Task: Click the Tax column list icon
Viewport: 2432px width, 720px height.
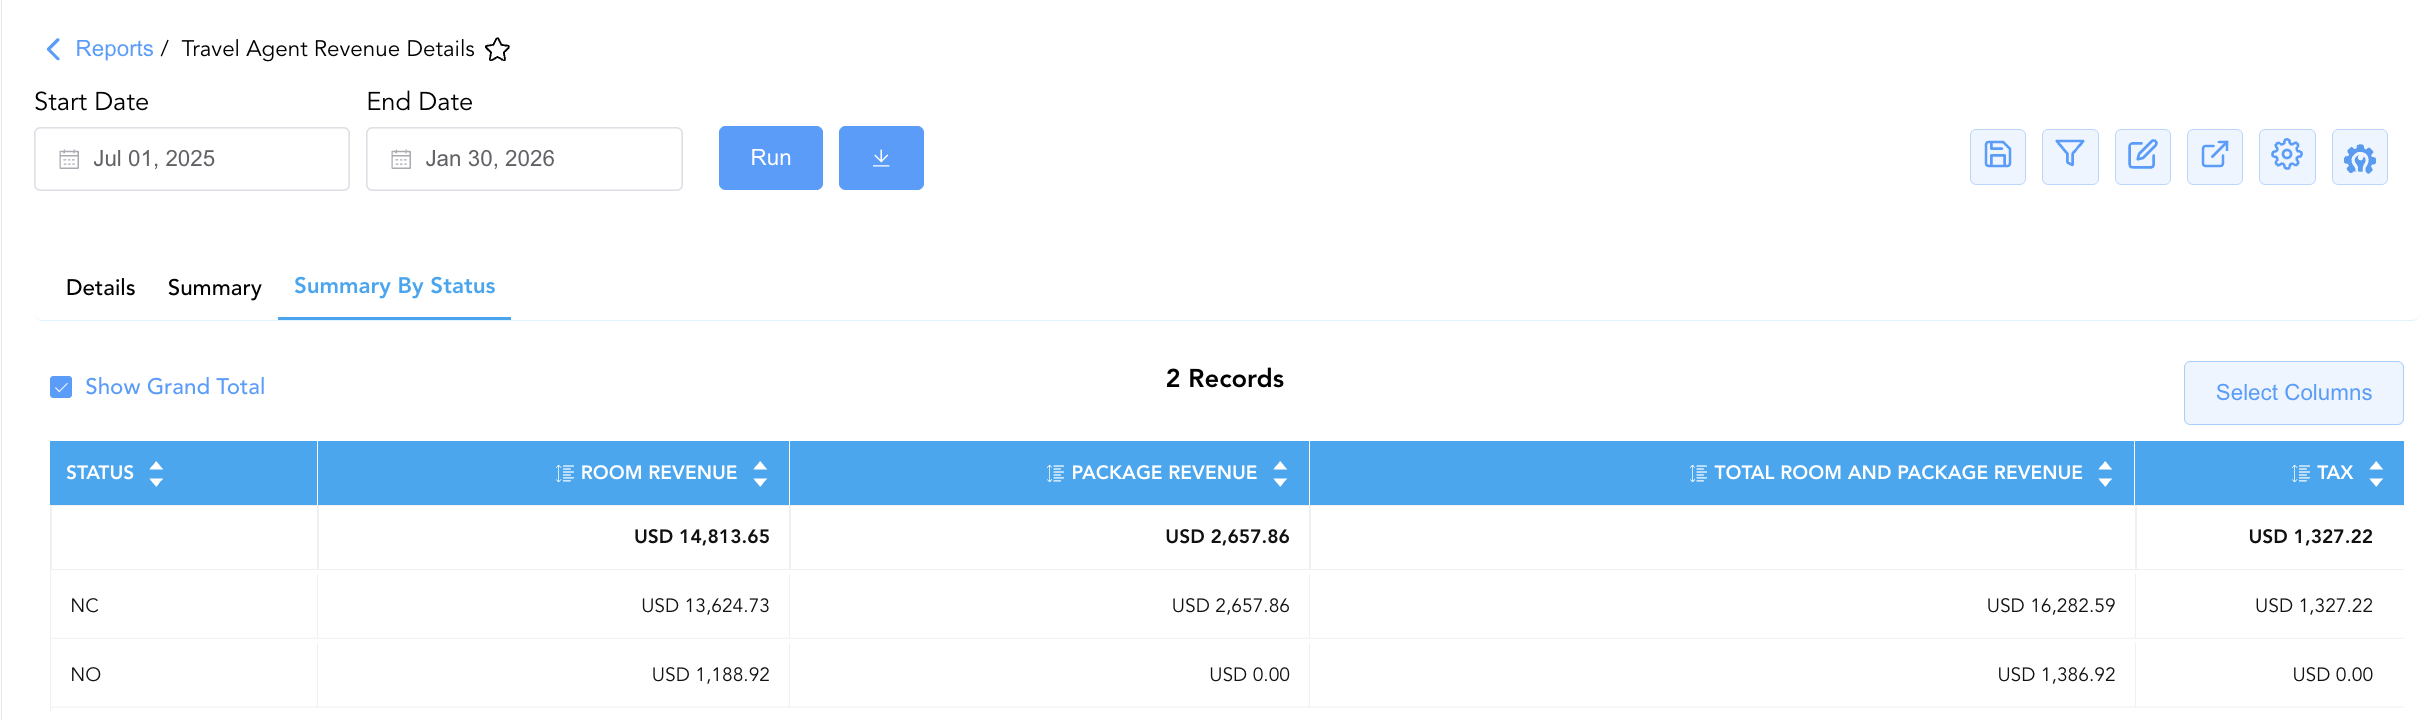Action: (2301, 473)
